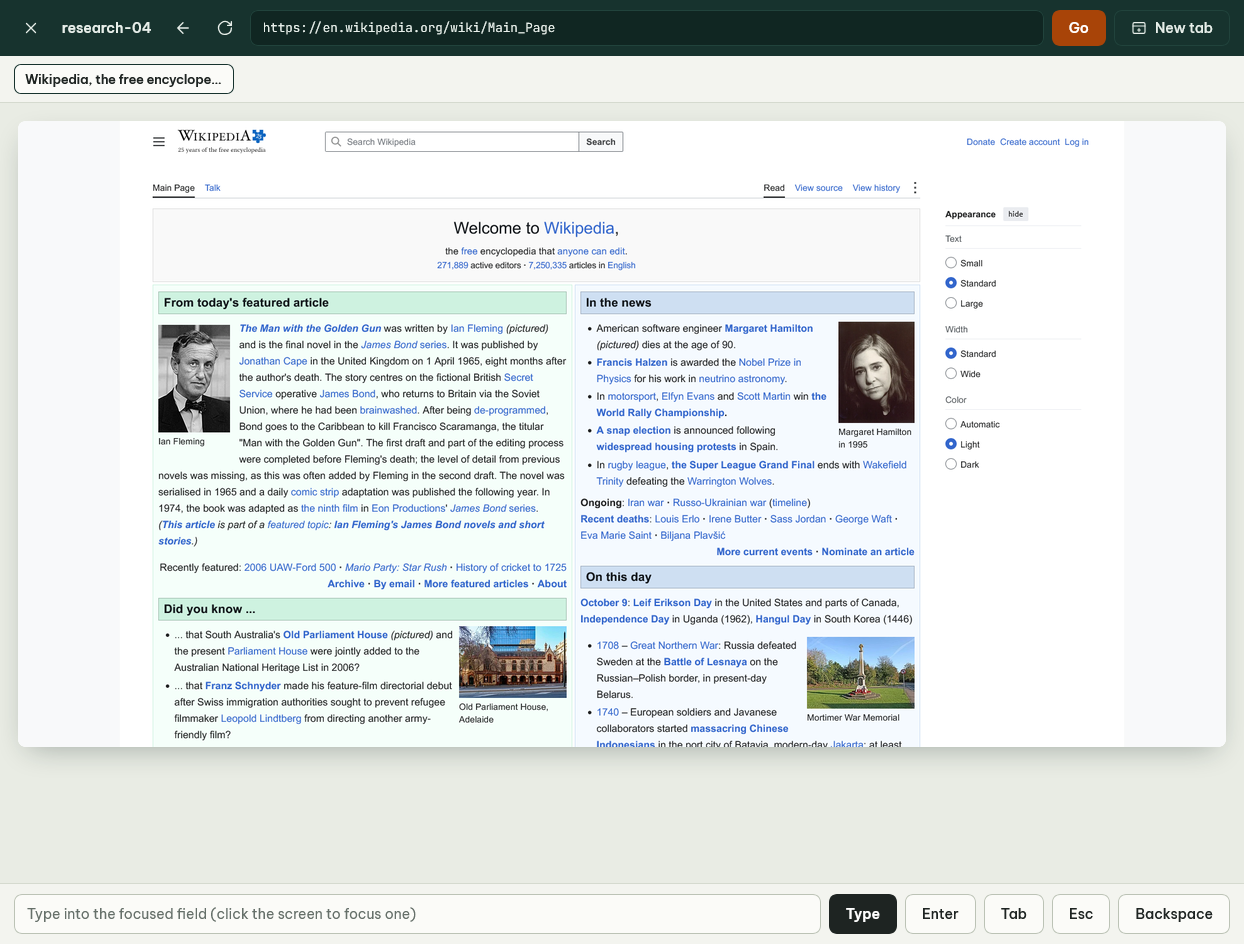Open the 7,250,335 articles count link

(547, 265)
